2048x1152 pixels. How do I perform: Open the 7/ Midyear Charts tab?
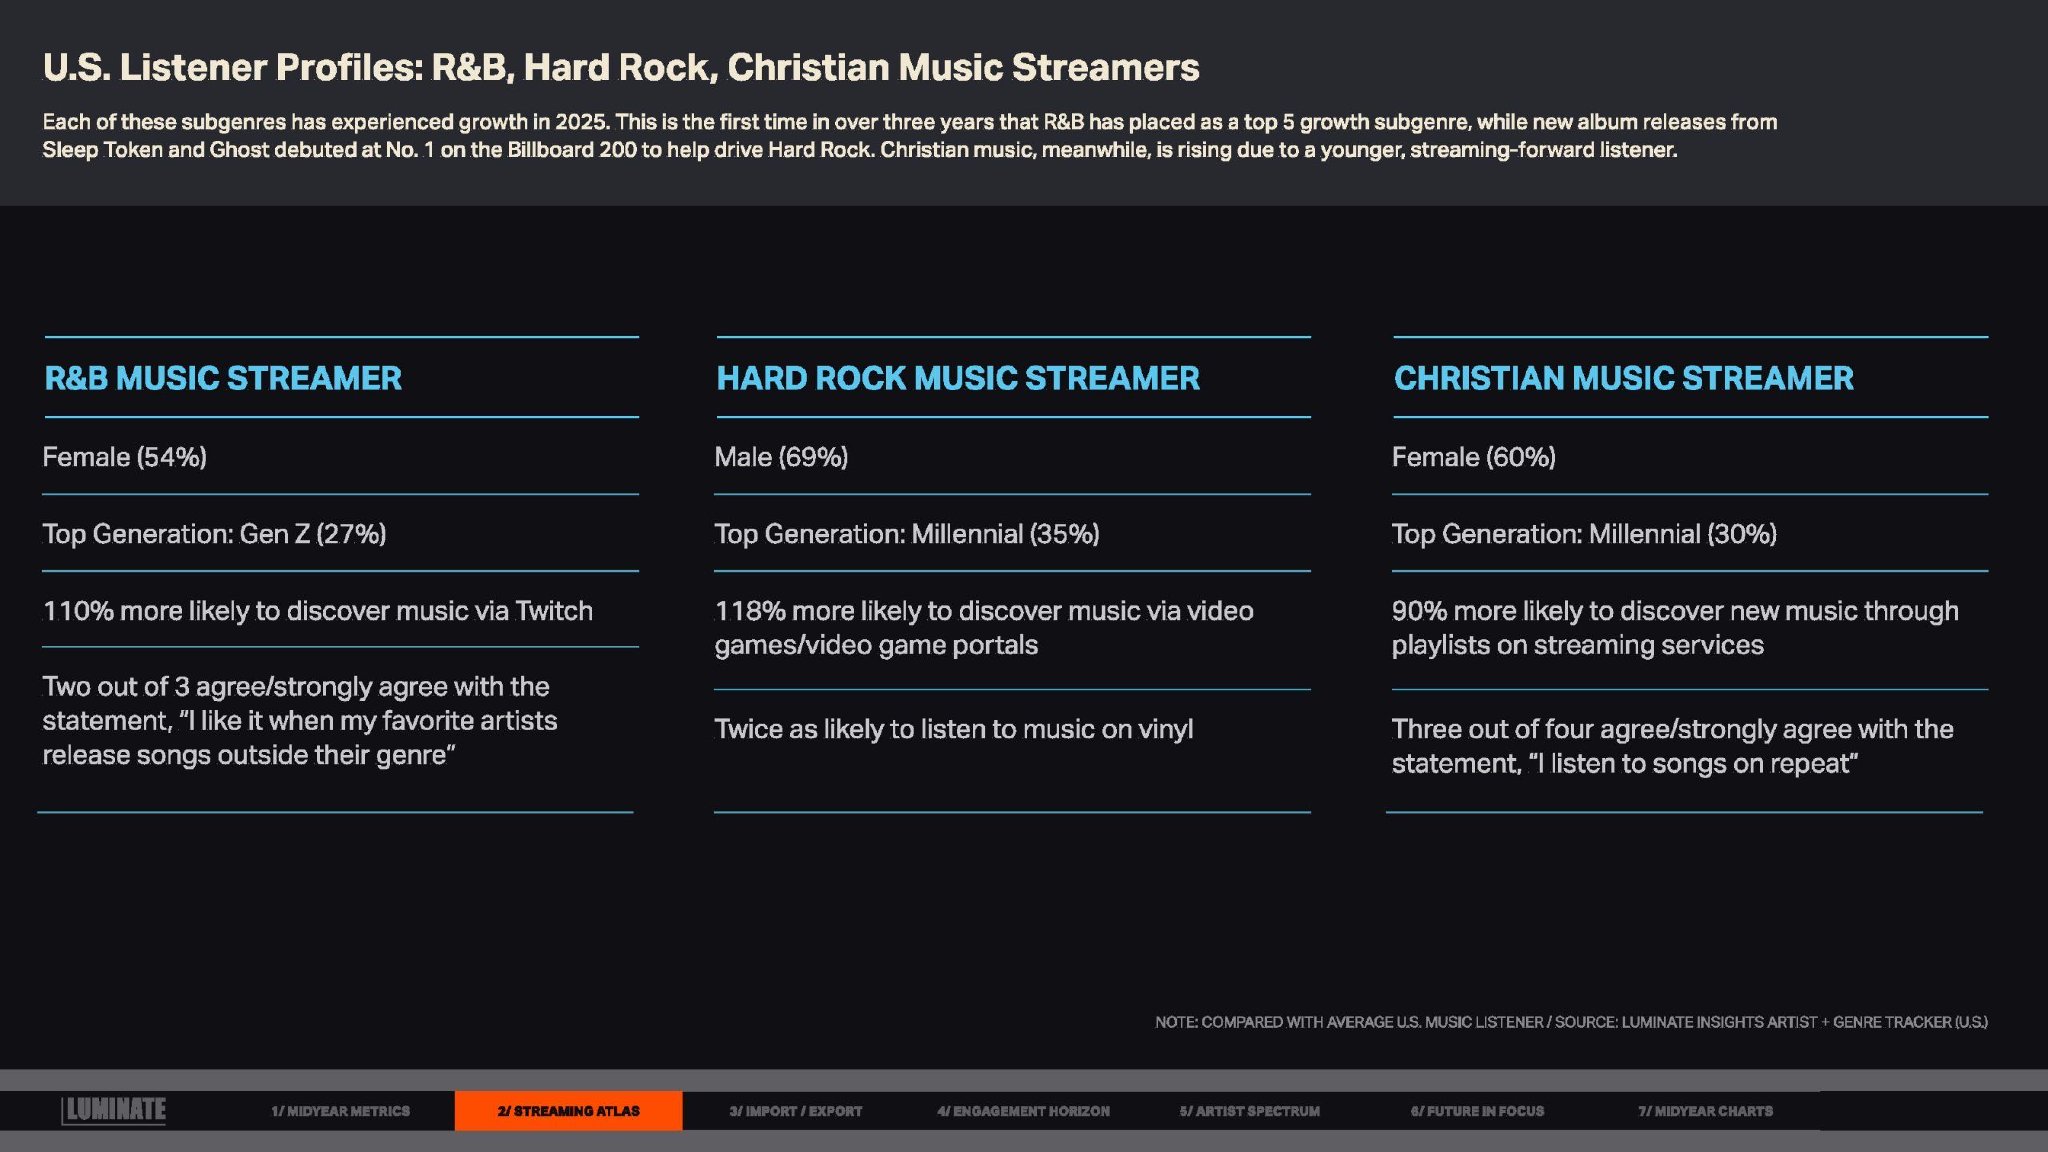(1705, 1111)
